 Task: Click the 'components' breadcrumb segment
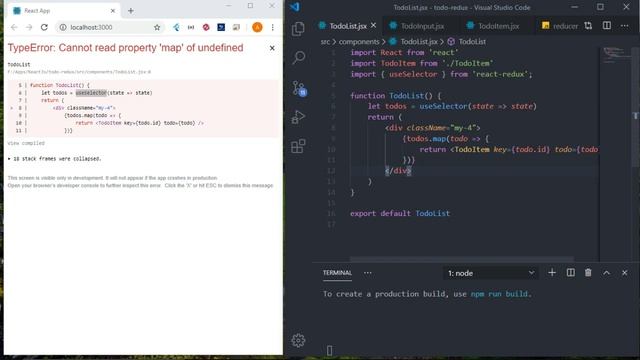(x=359, y=42)
